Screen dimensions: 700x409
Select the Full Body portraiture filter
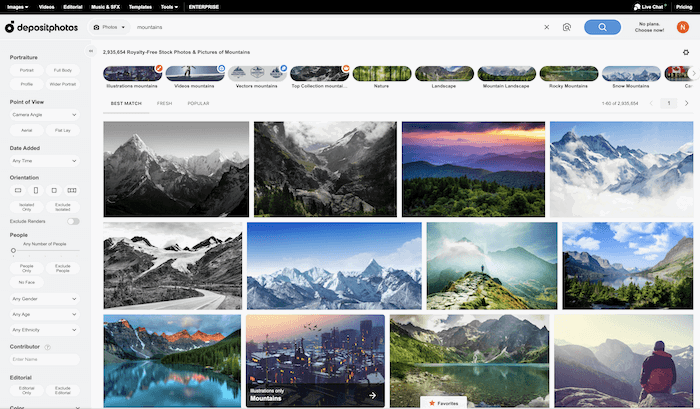pos(62,70)
